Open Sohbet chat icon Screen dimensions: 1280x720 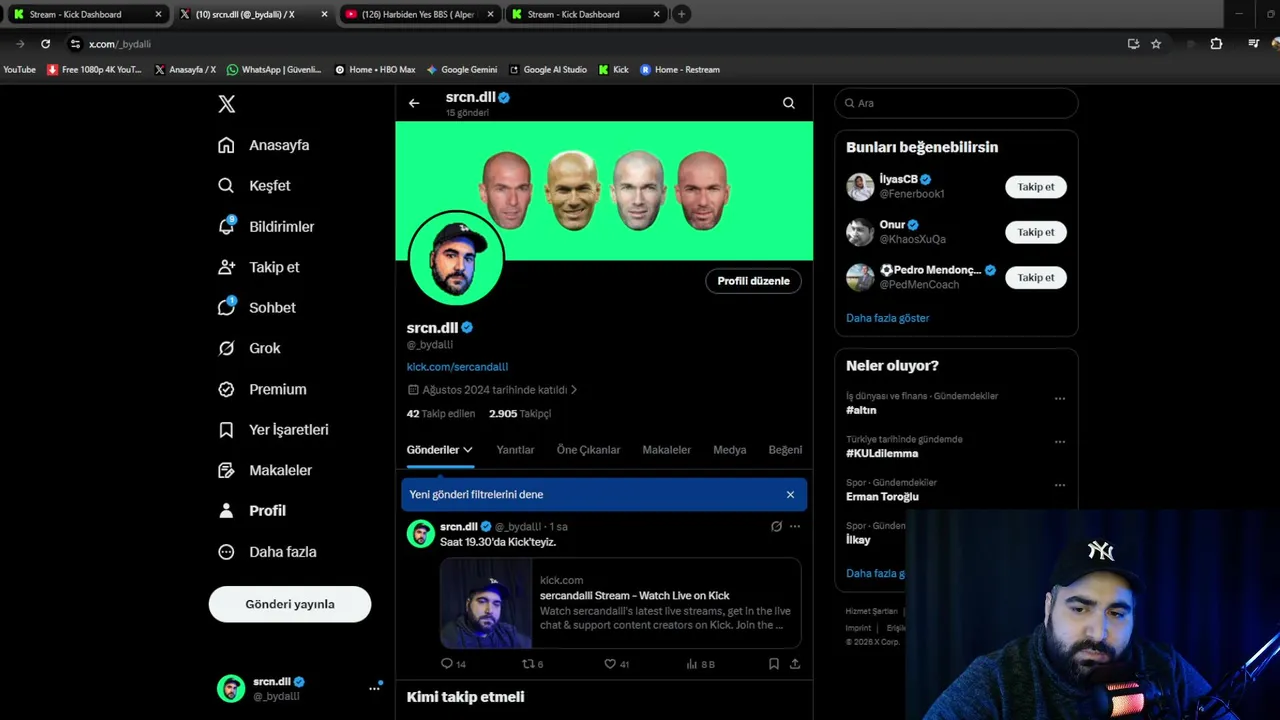click(x=227, y=307)
